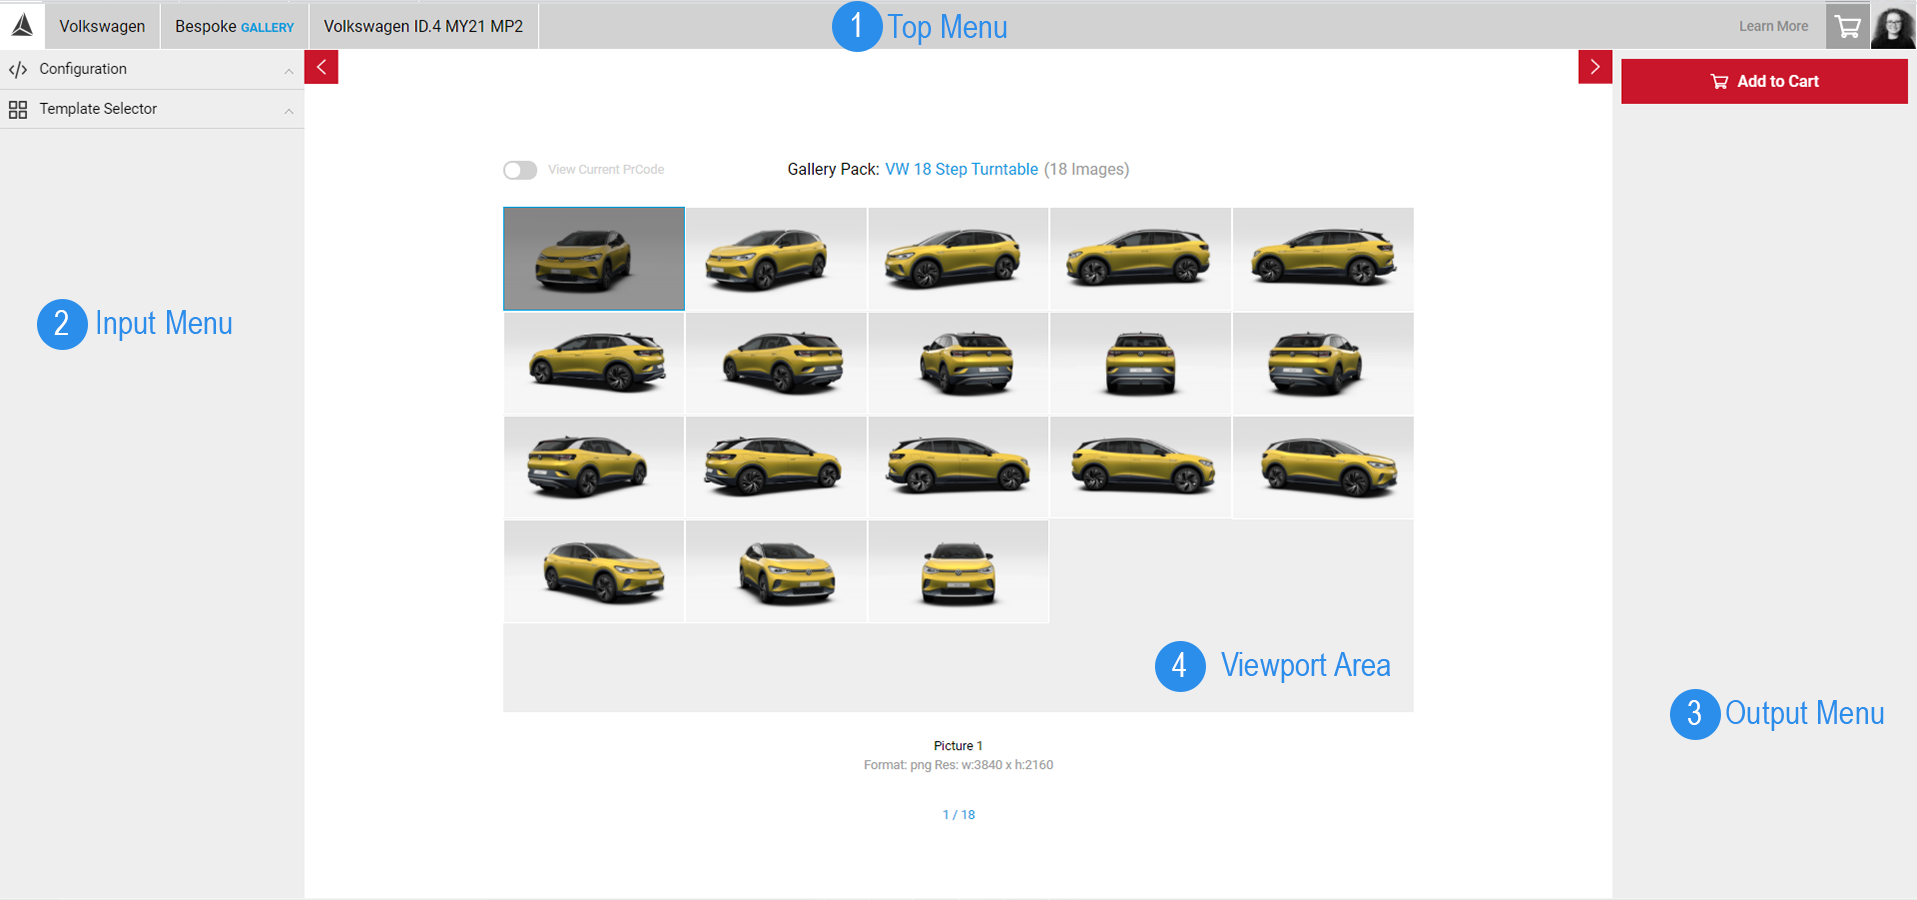Screen dimensions: 1917x900
Task: Click the Template Selector grid icon
Action: tap(18, 109)
